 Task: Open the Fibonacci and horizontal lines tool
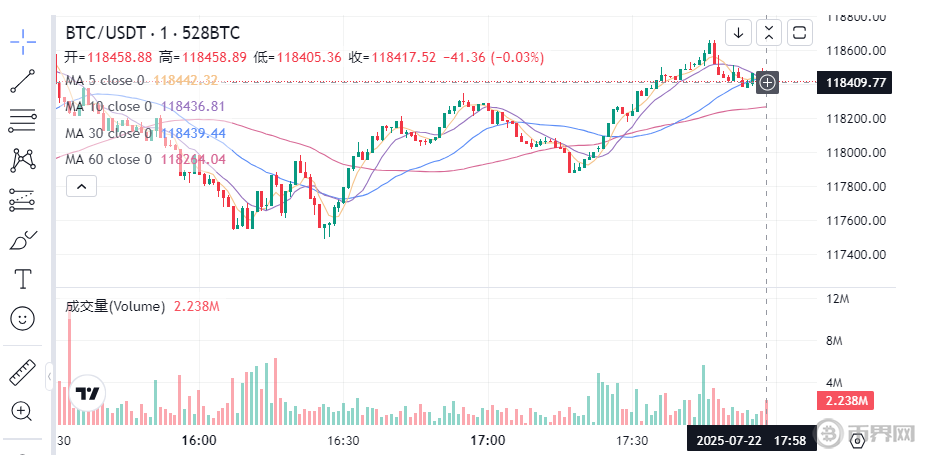22,121
